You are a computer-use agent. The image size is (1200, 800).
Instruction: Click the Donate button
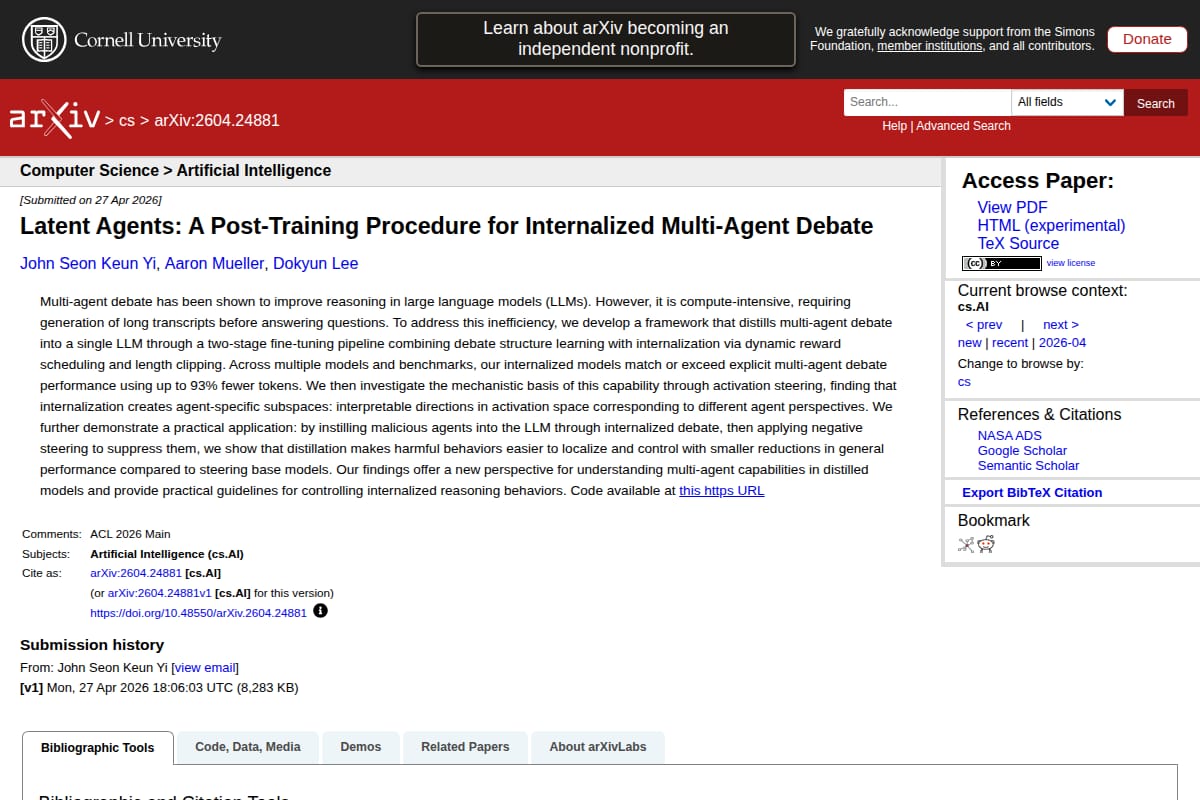click(x=1147, y=39)
